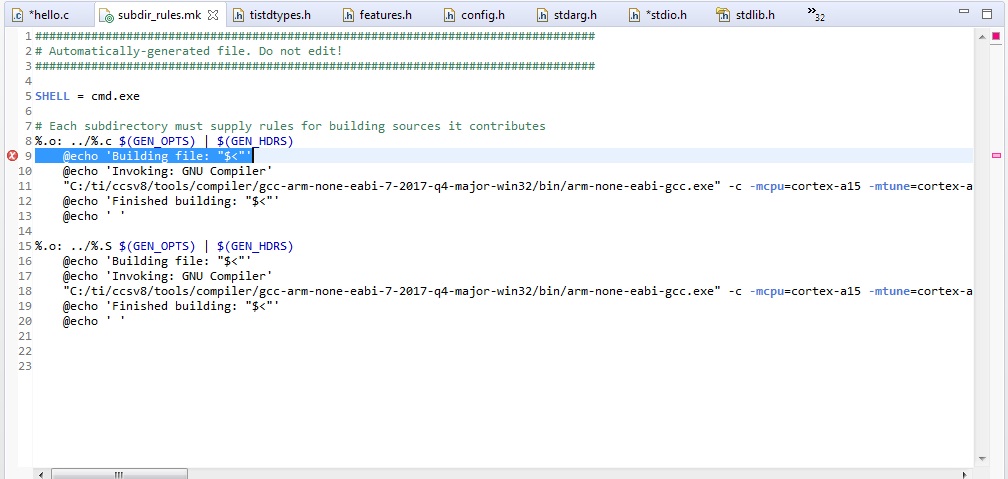Click 'Finished building' echo on line 12
Screen dimensions: 1008x479
(171, 201)
